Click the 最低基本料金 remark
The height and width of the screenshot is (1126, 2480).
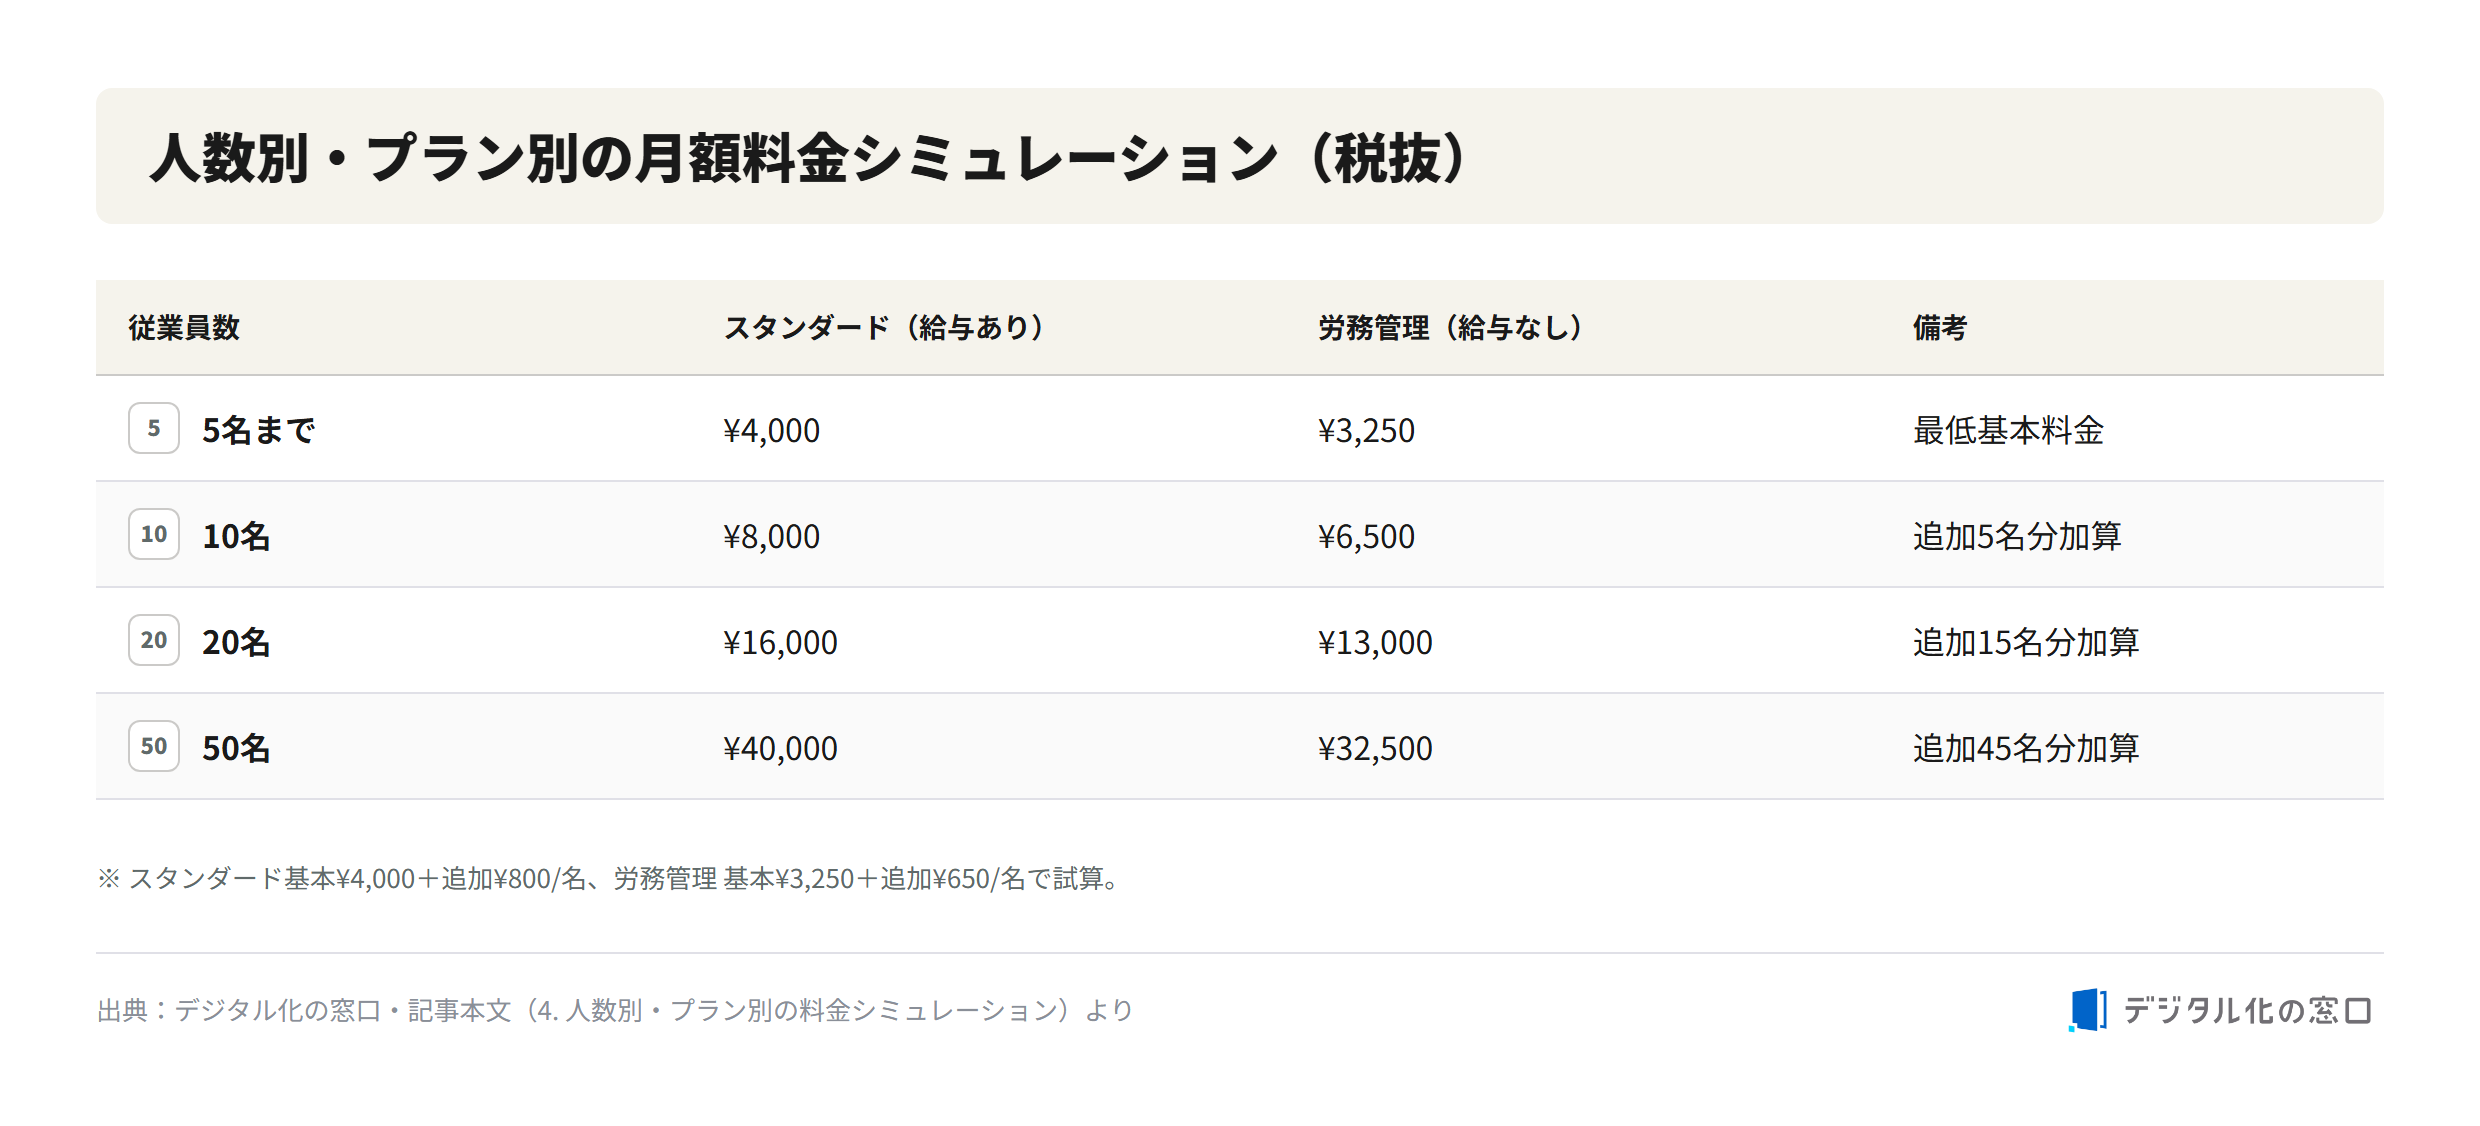[x=2008, y=430]
